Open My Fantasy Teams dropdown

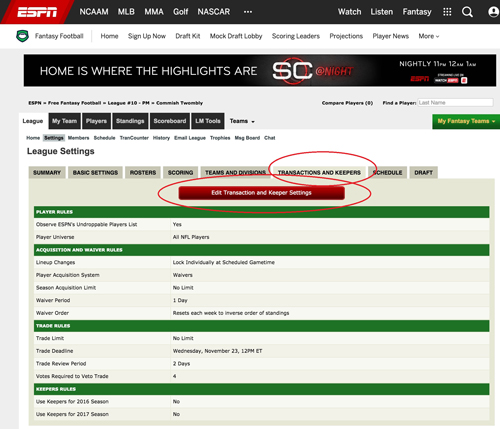coord(466,121)
